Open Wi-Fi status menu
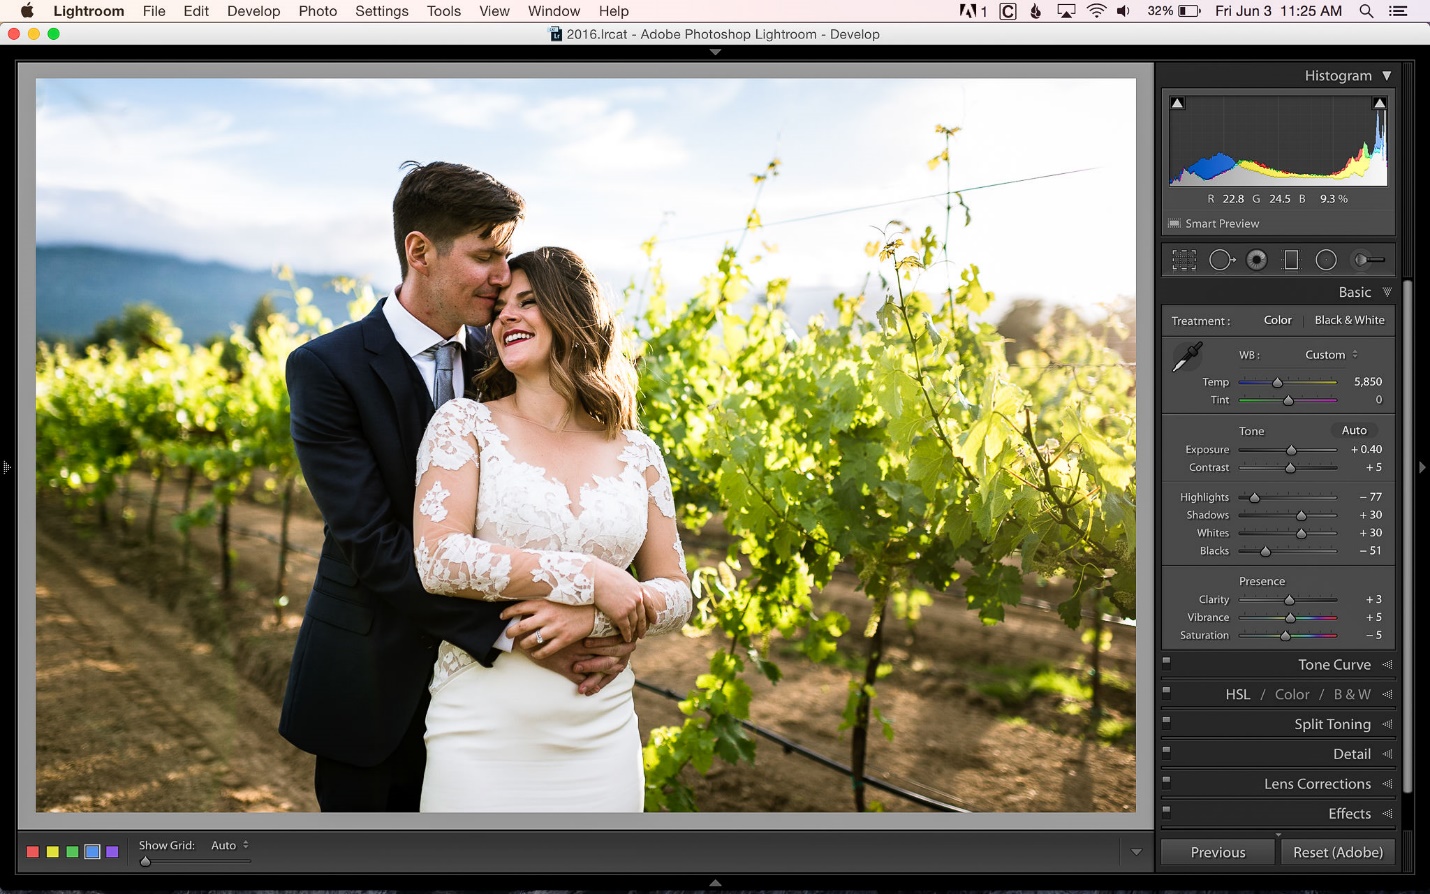This screenshot has height=894, width=1430. (1097, 11)
